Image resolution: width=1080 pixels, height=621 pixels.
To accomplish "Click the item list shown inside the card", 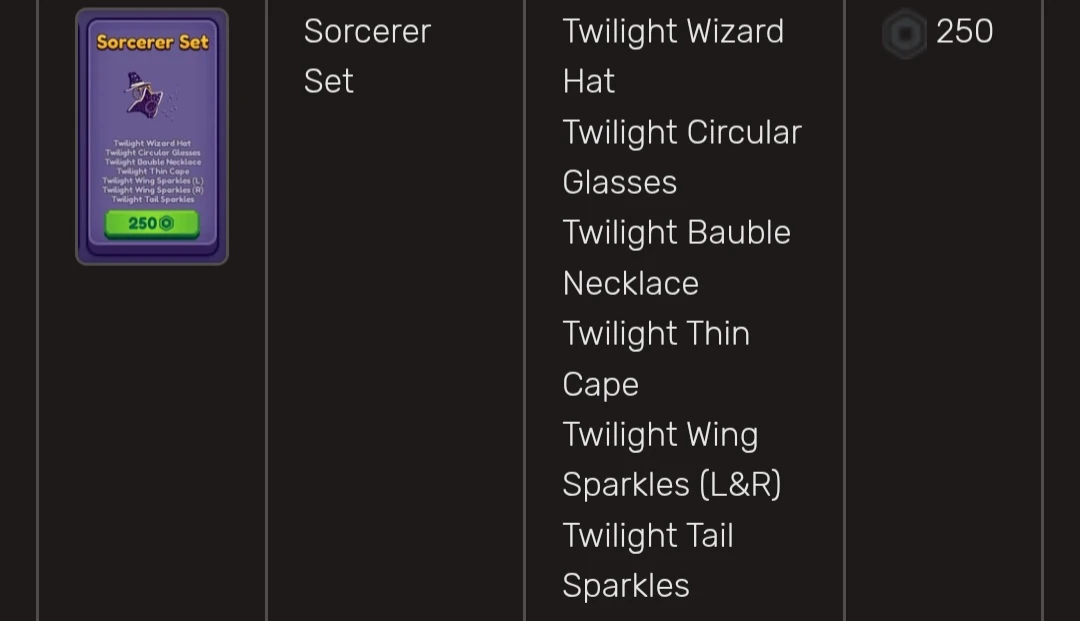I will 151,170.
